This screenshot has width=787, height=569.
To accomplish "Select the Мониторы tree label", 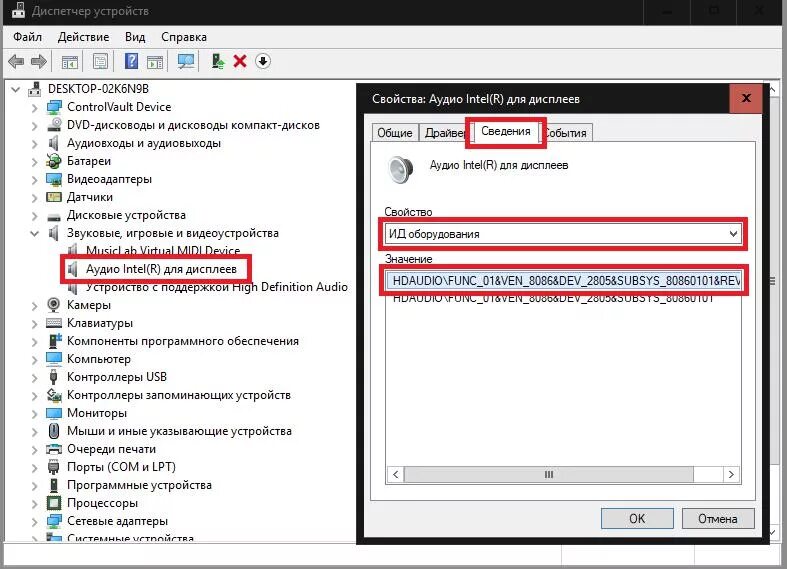I will pos(97,413).
